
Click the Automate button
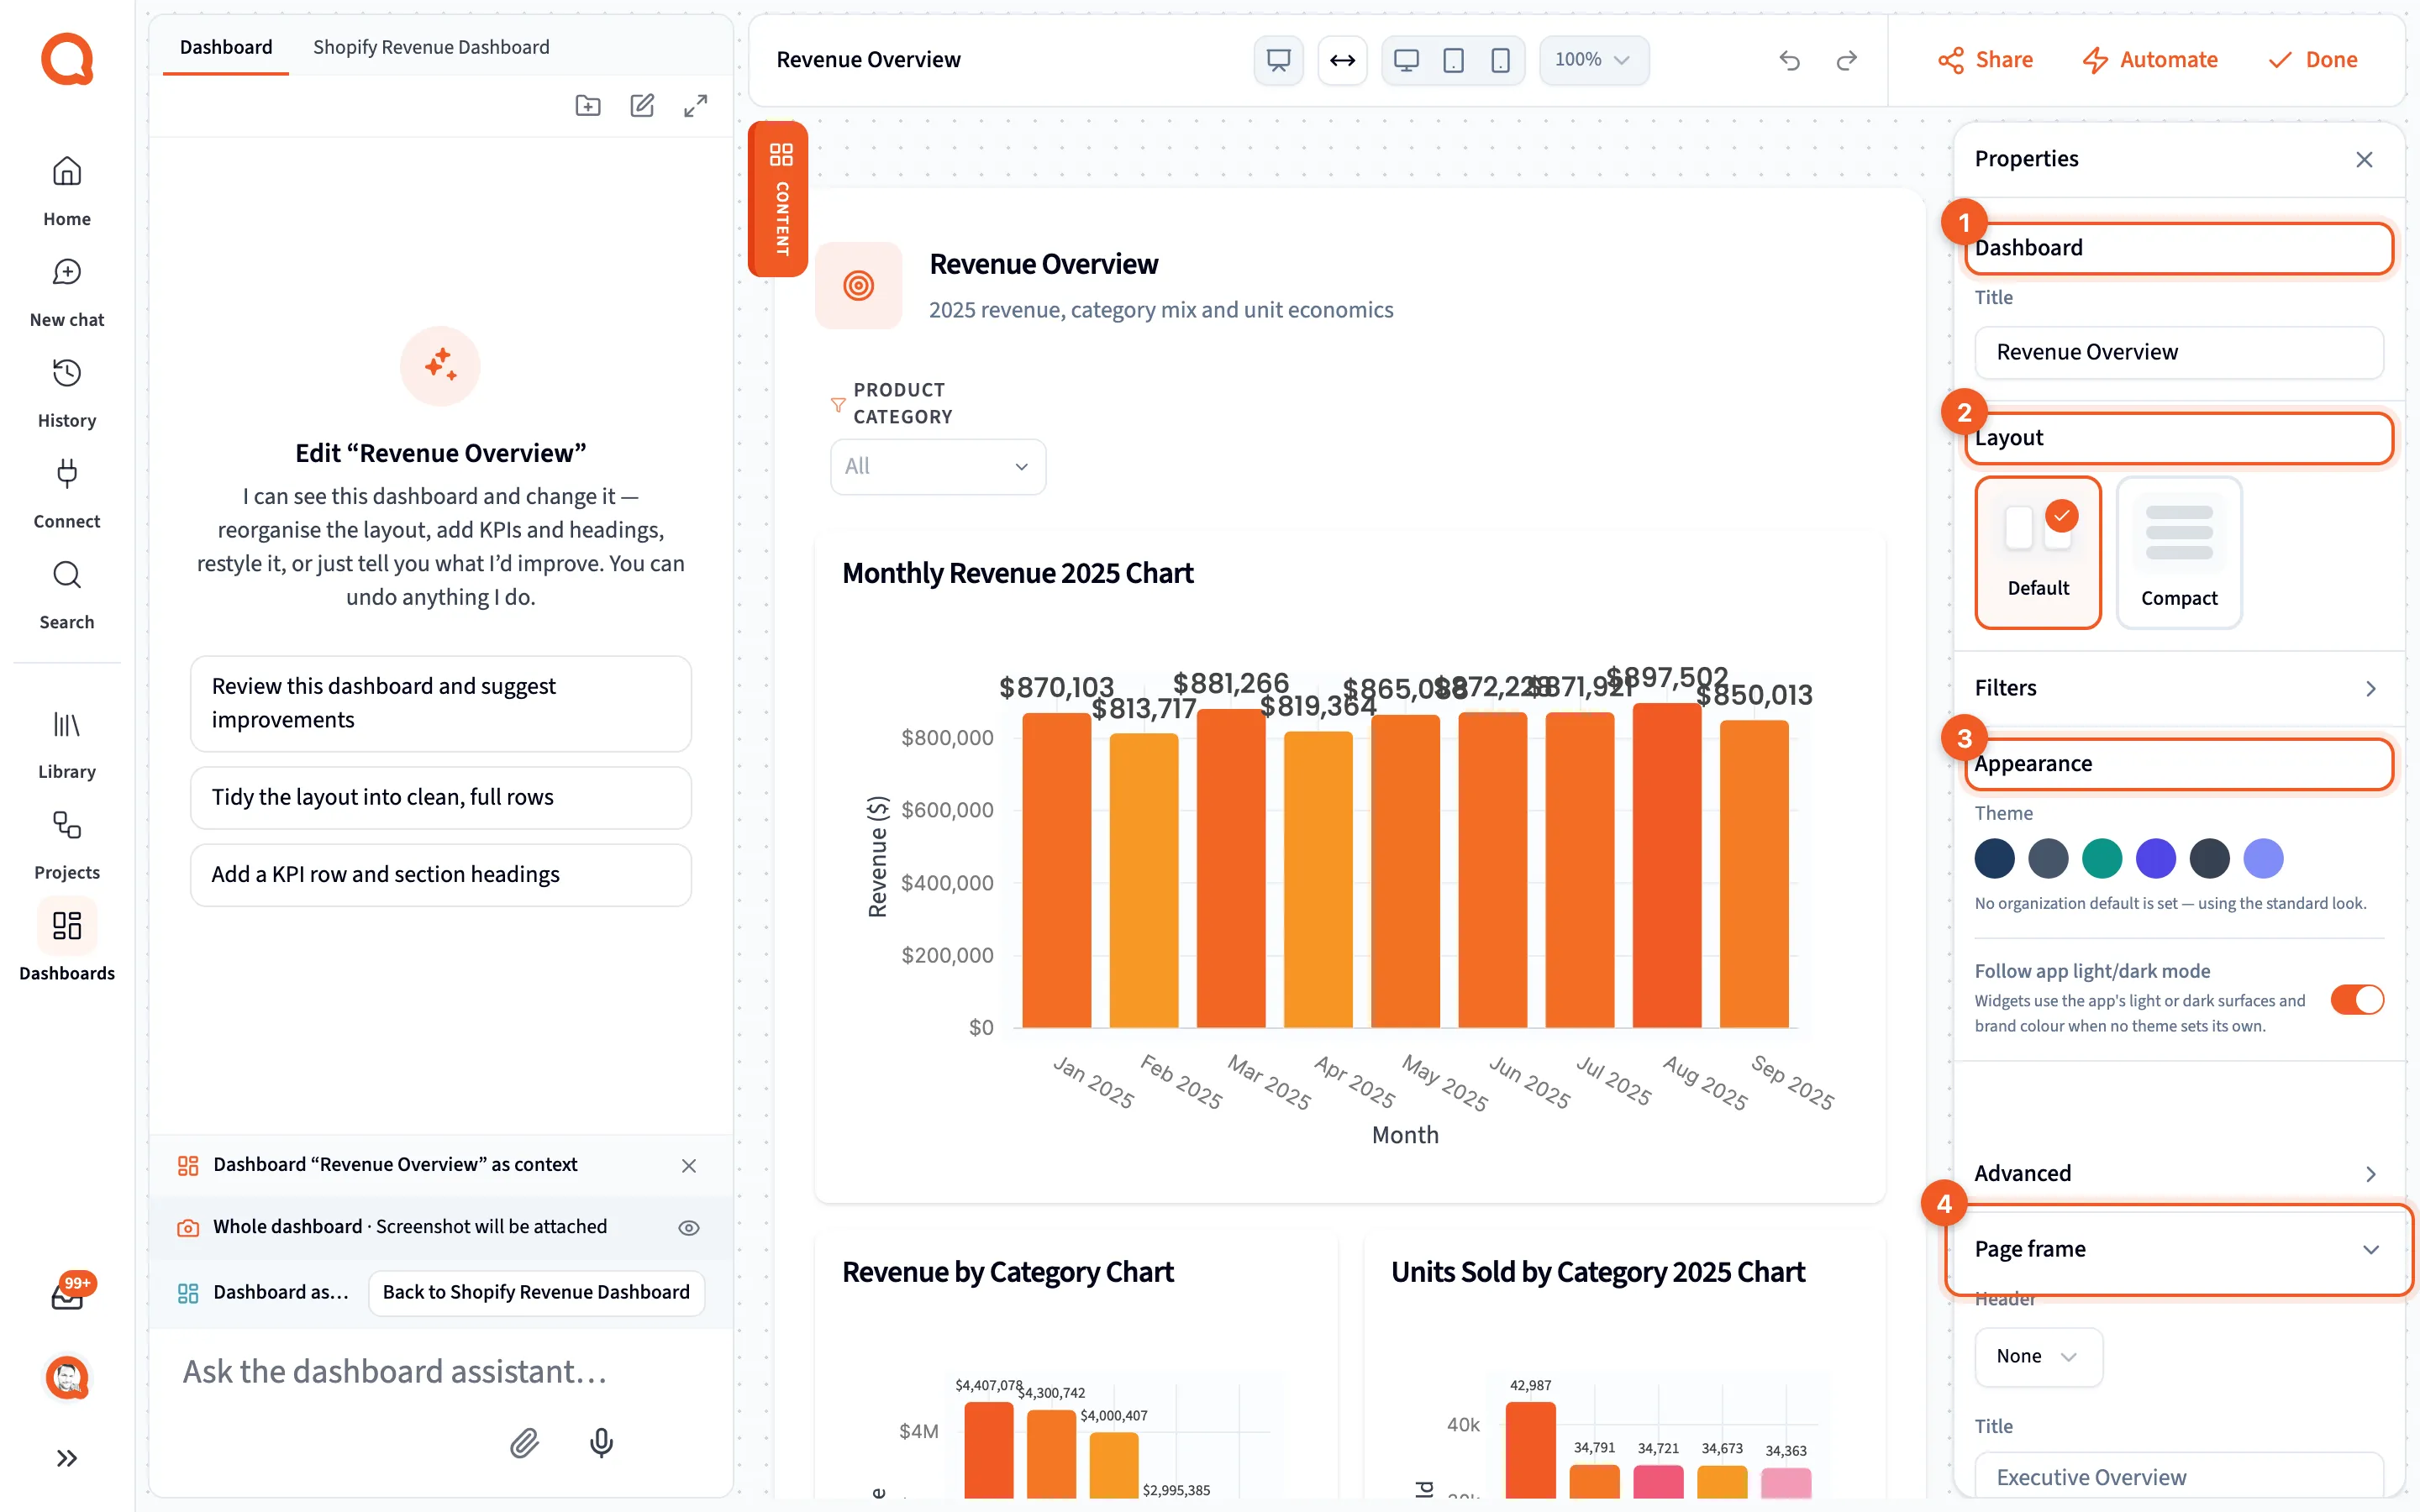2150,60
